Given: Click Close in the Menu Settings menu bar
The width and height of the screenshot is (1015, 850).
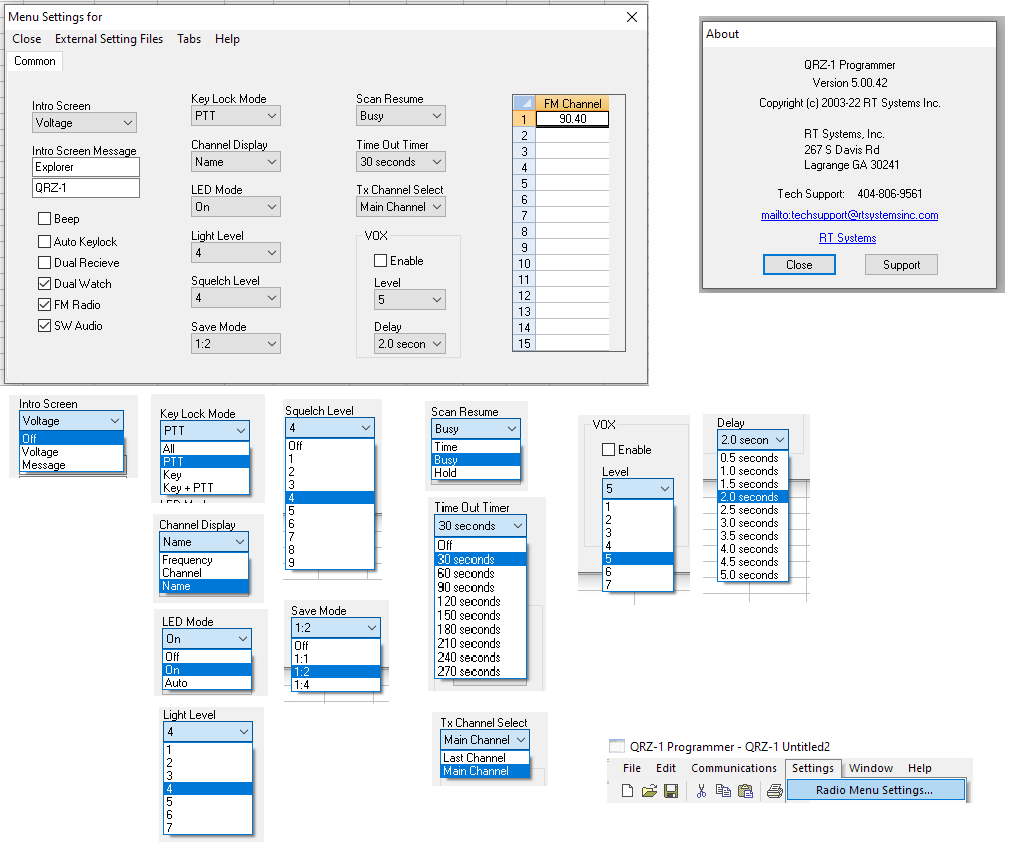Looking at the screenshot, I should pyautogui.click(x=27, y=39).
